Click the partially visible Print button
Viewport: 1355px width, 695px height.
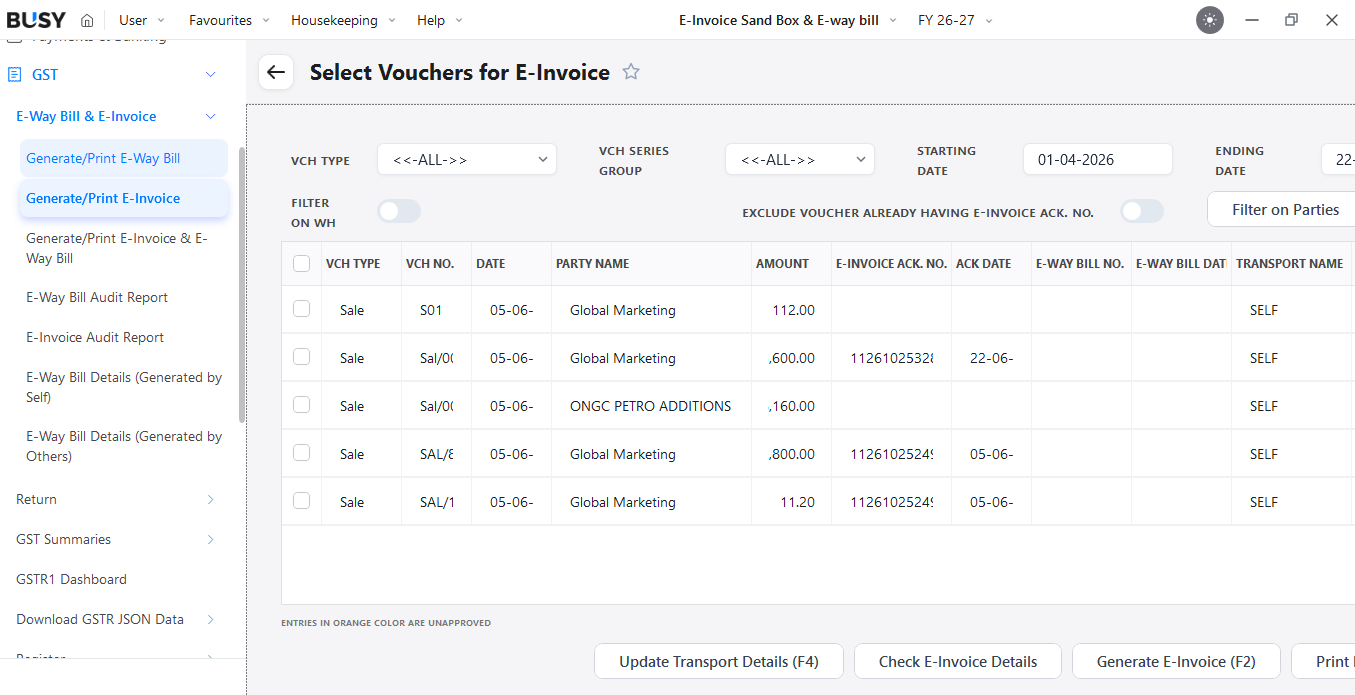click(x=1323, y=661)
